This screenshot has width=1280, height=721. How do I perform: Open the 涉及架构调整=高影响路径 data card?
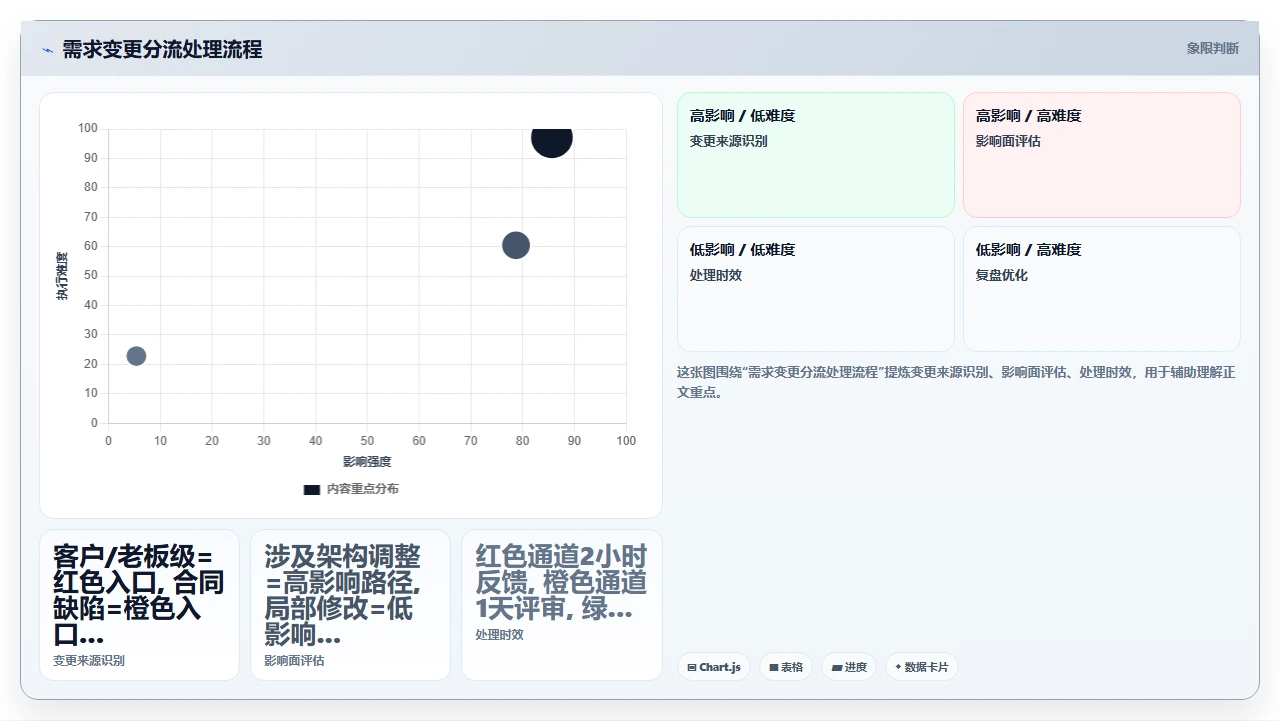(350, 605)
